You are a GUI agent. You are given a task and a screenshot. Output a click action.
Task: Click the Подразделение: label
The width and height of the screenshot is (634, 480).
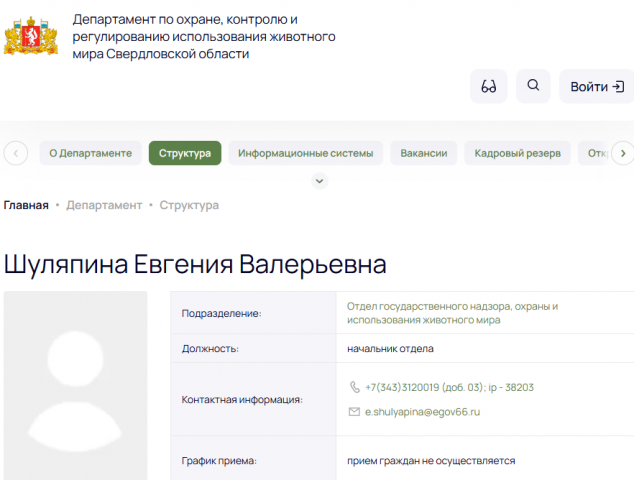[222, 313]
